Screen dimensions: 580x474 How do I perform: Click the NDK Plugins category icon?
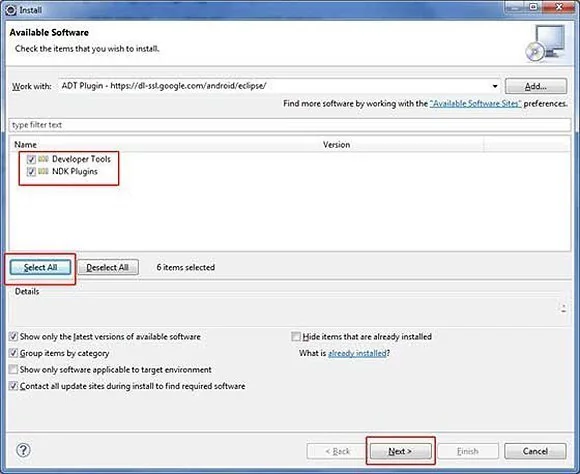pos(43,171)
